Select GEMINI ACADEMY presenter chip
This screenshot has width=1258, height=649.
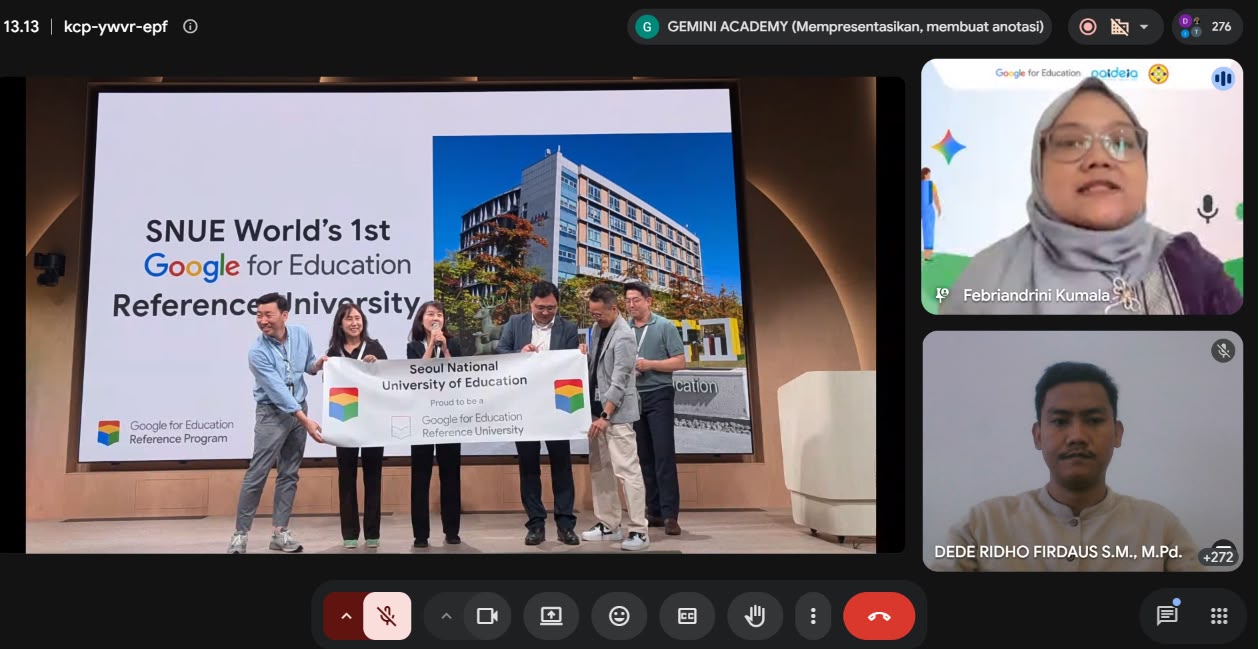coord(840,27)
